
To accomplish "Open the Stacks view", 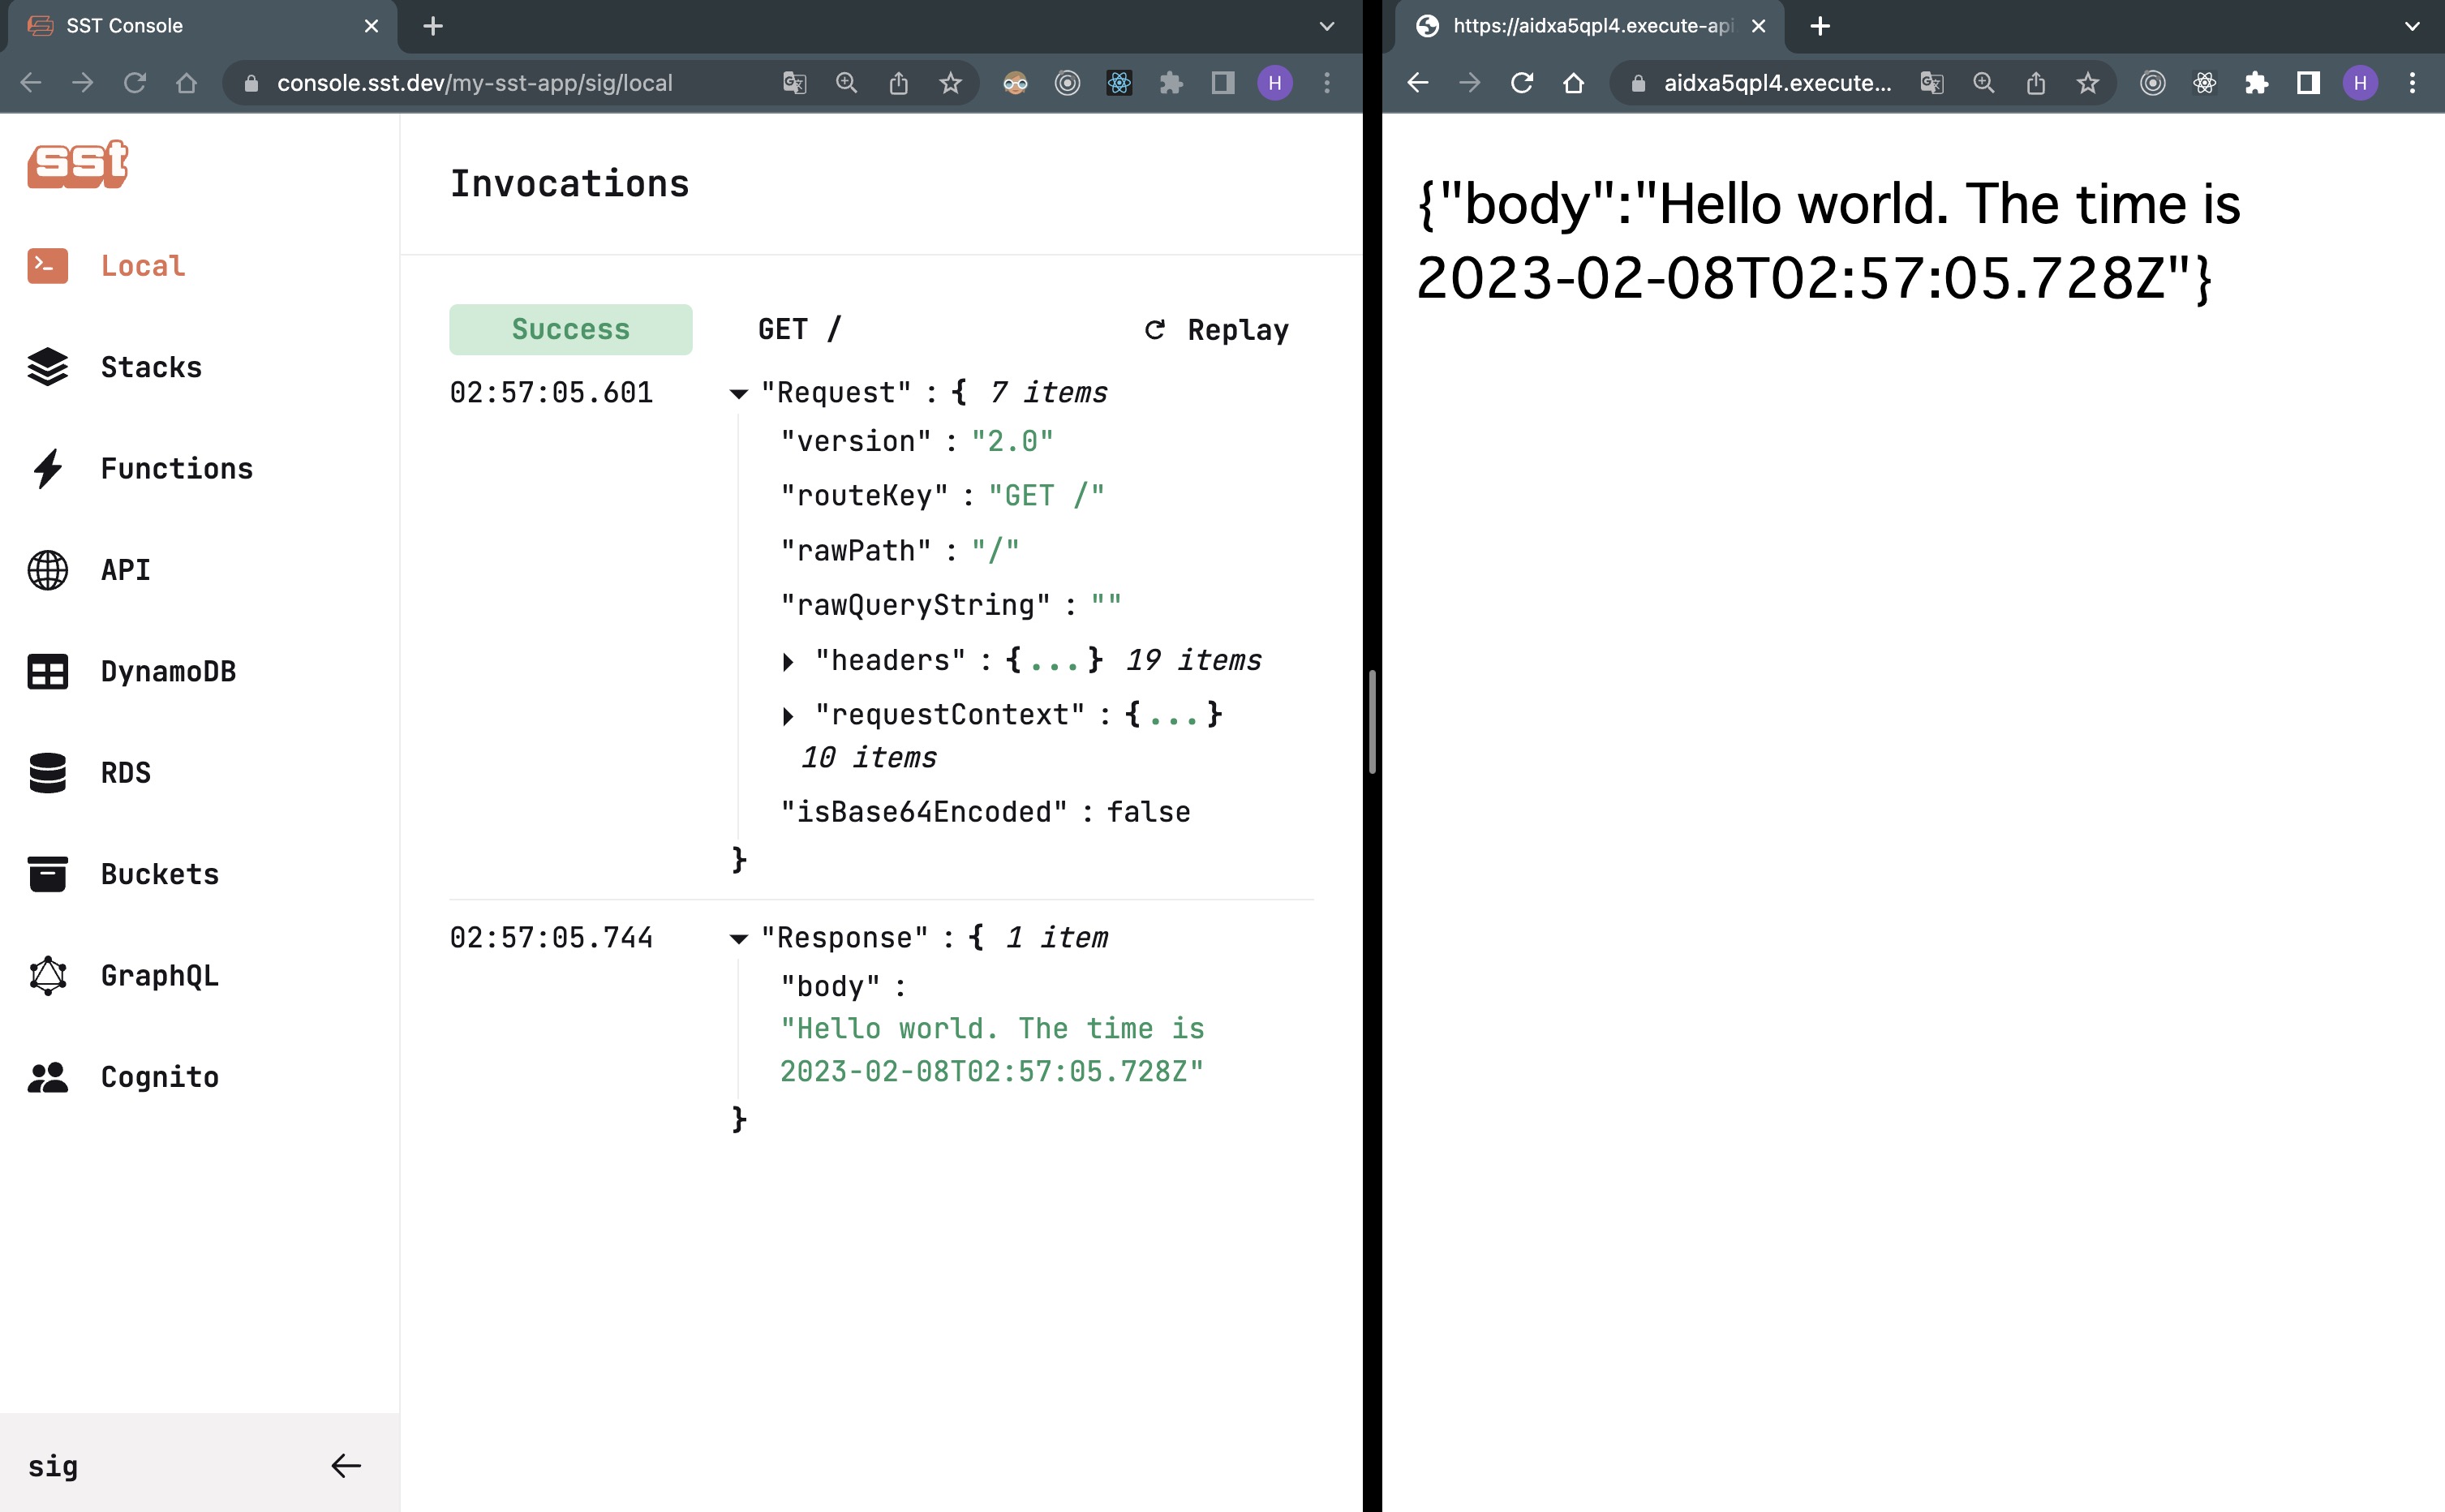I will [150, 366].
